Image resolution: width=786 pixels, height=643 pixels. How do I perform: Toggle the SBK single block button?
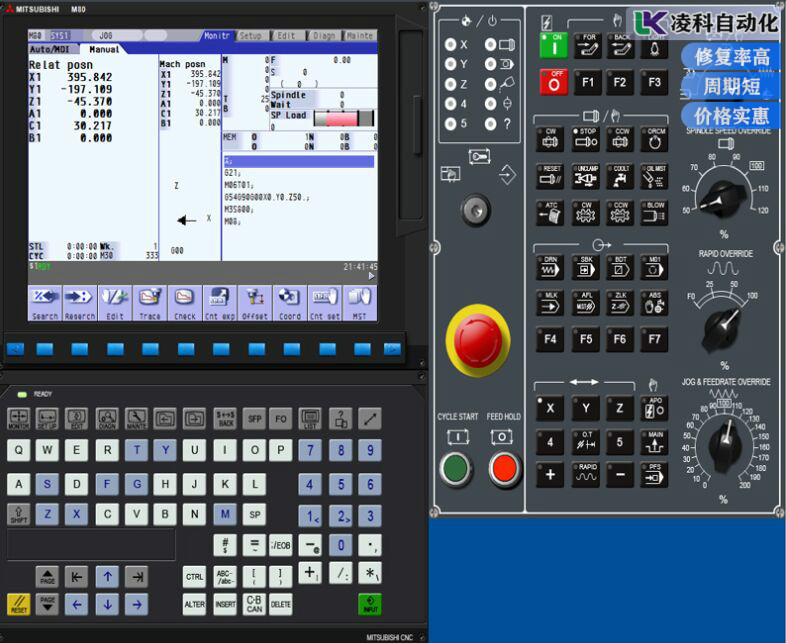coord(585,267)
